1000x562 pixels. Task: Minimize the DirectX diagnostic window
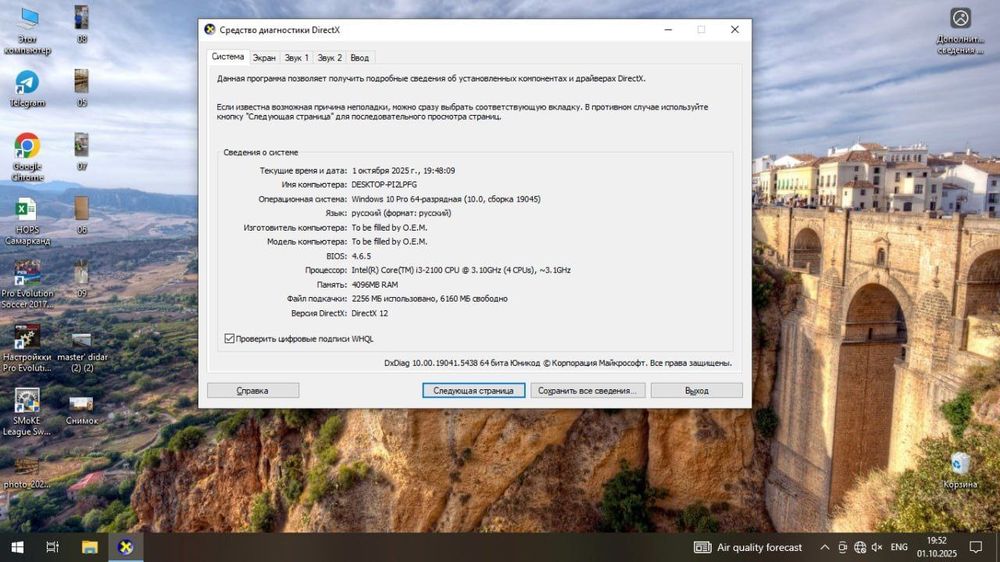click(668, 29)
